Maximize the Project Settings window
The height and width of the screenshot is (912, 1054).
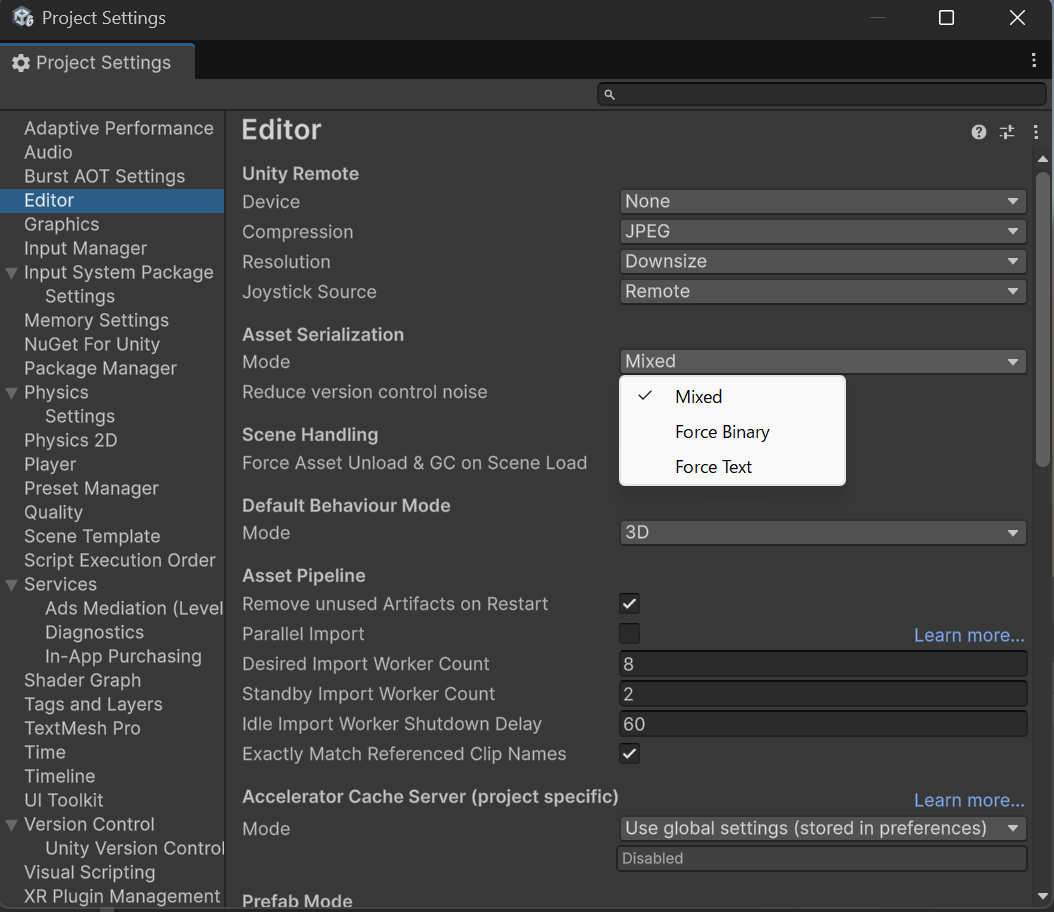click(x=946, y=17)
